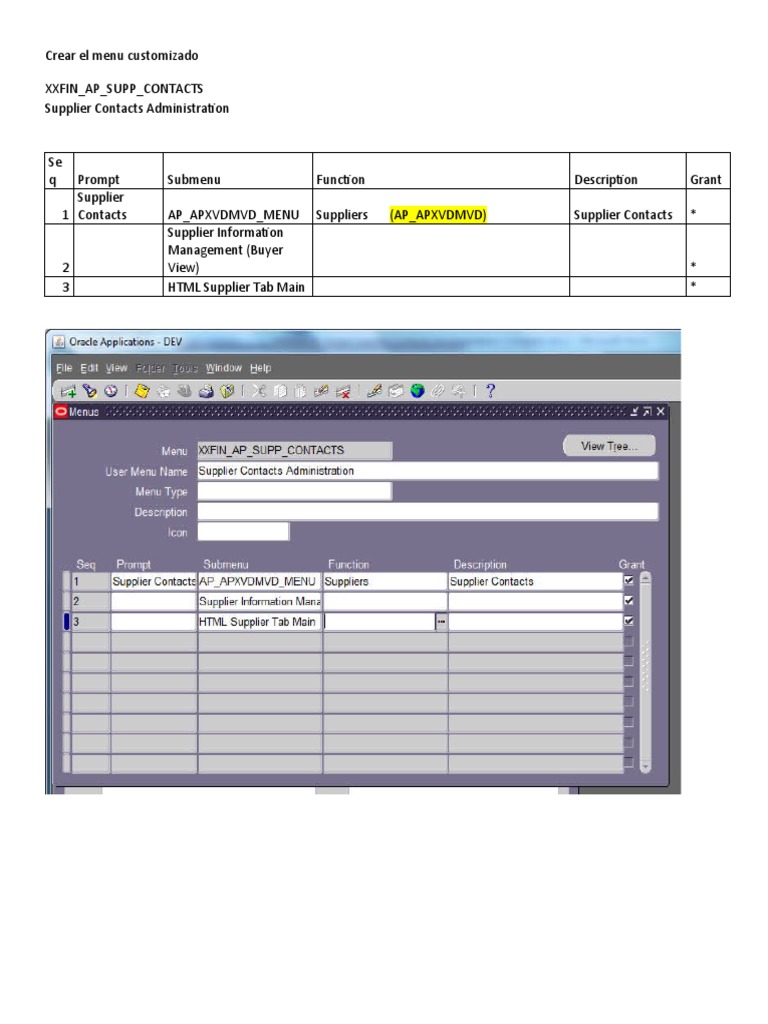Click scroll up arrow of menu entries
Image resolution: width=768 pixels, height=1024 pixels.
point(645,579)
